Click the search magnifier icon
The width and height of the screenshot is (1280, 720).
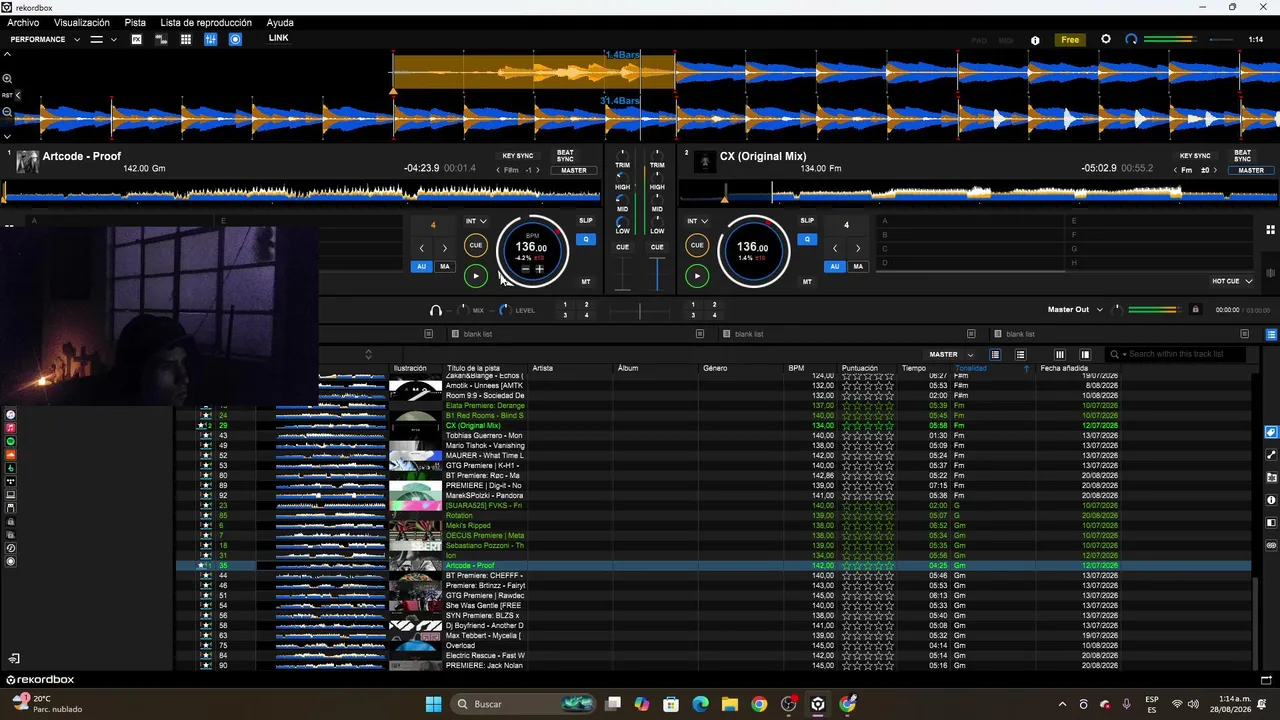1115,354
